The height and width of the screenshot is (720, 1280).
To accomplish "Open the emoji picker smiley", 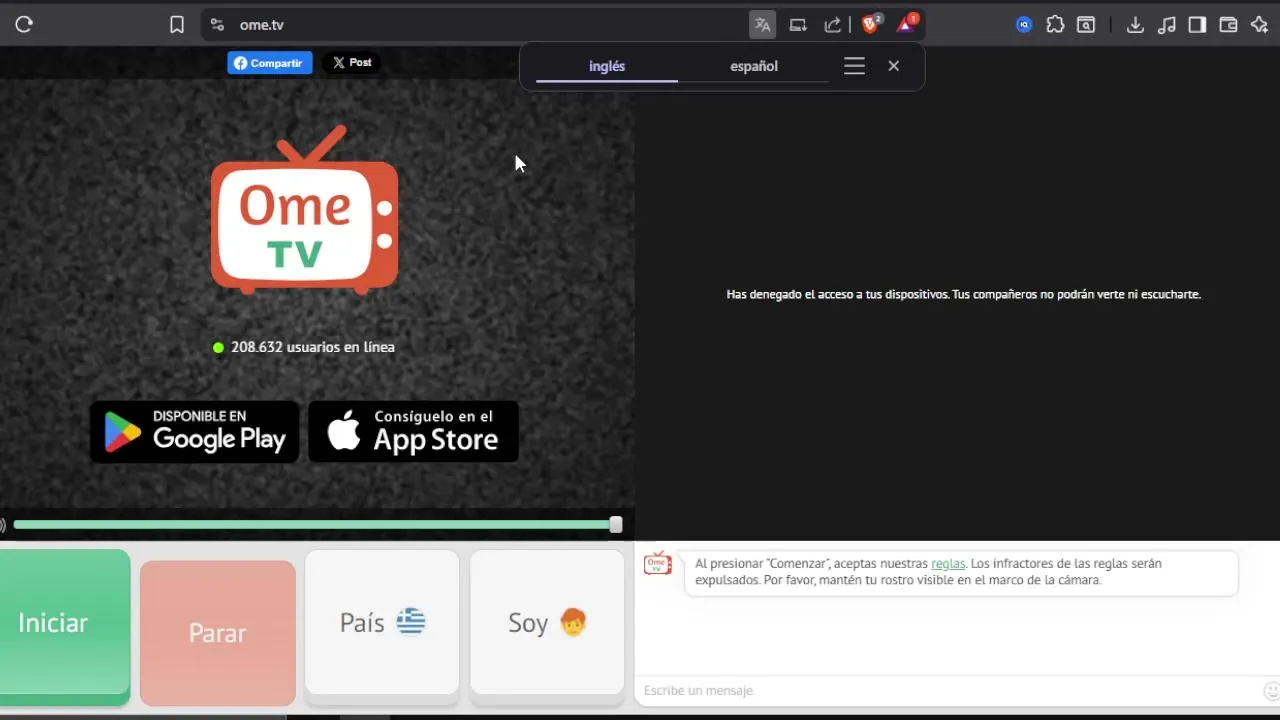I will click(x=1271, y=691).
